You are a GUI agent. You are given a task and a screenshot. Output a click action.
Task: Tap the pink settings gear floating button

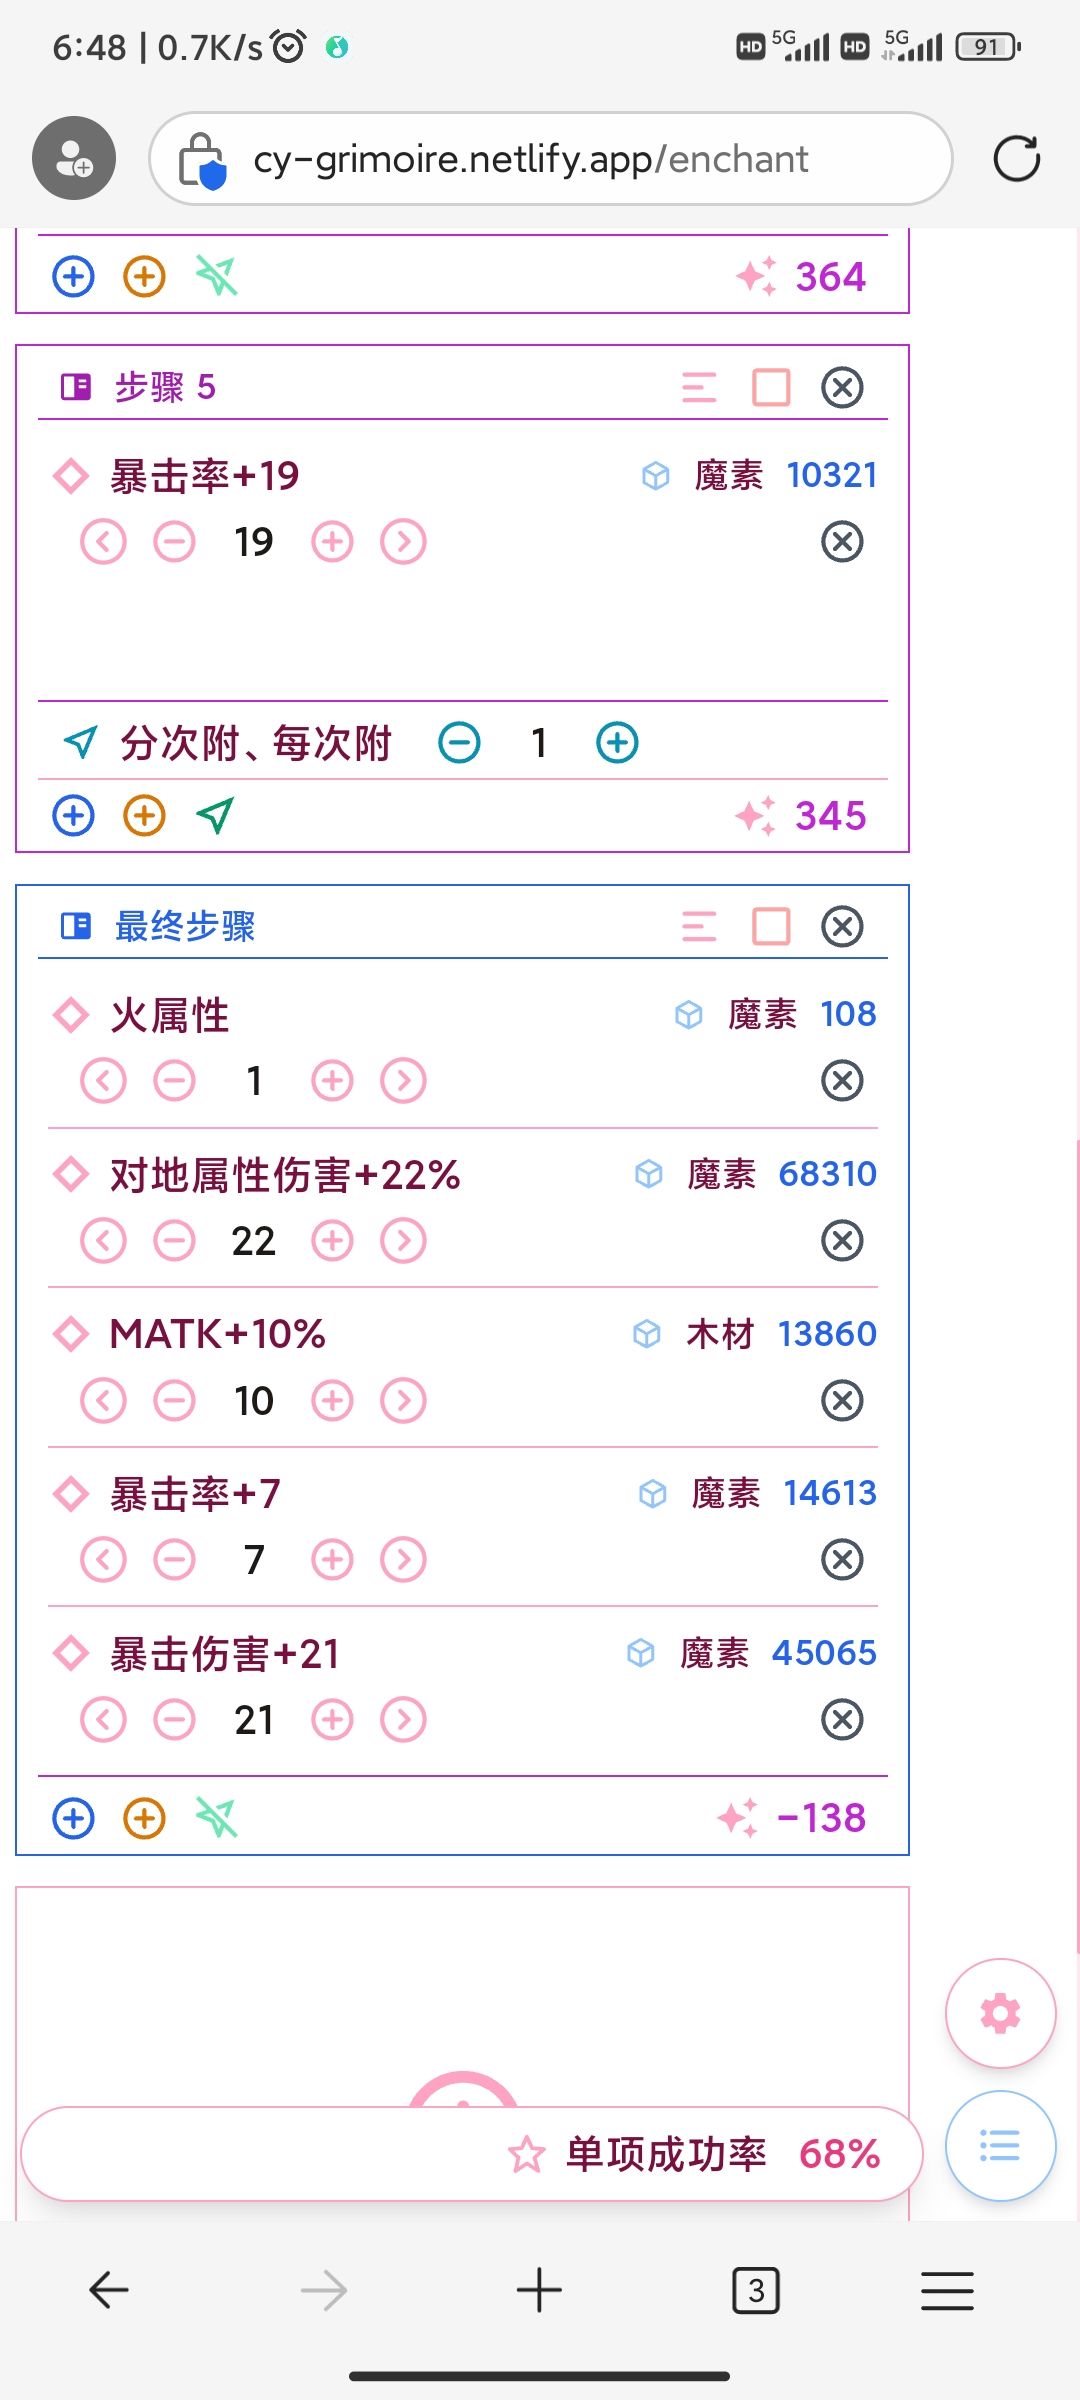tap(1000, 2012)
